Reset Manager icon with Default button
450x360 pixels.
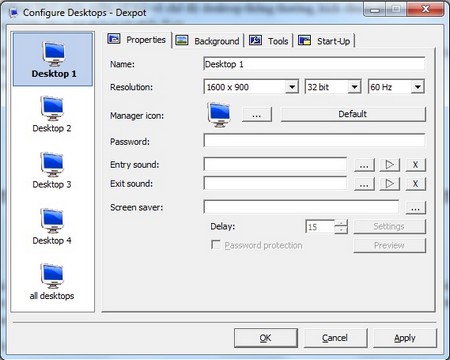353,114
